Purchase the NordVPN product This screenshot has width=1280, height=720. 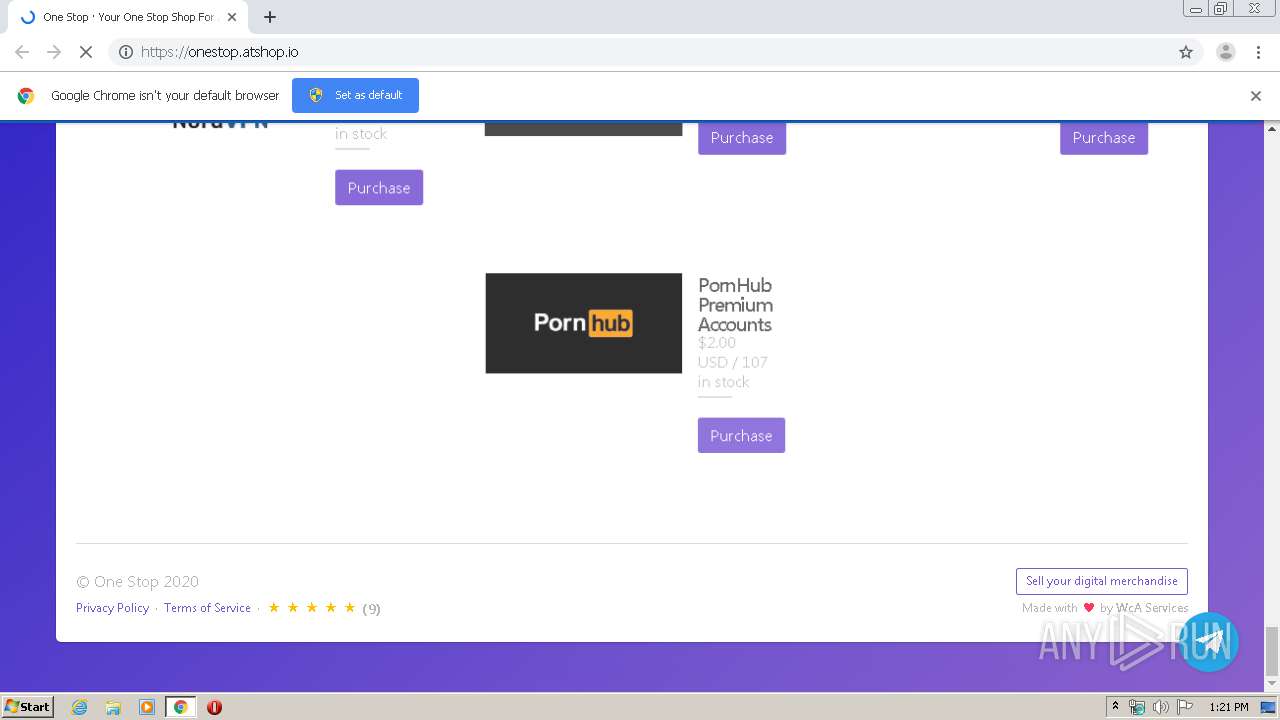click(379, 188)
